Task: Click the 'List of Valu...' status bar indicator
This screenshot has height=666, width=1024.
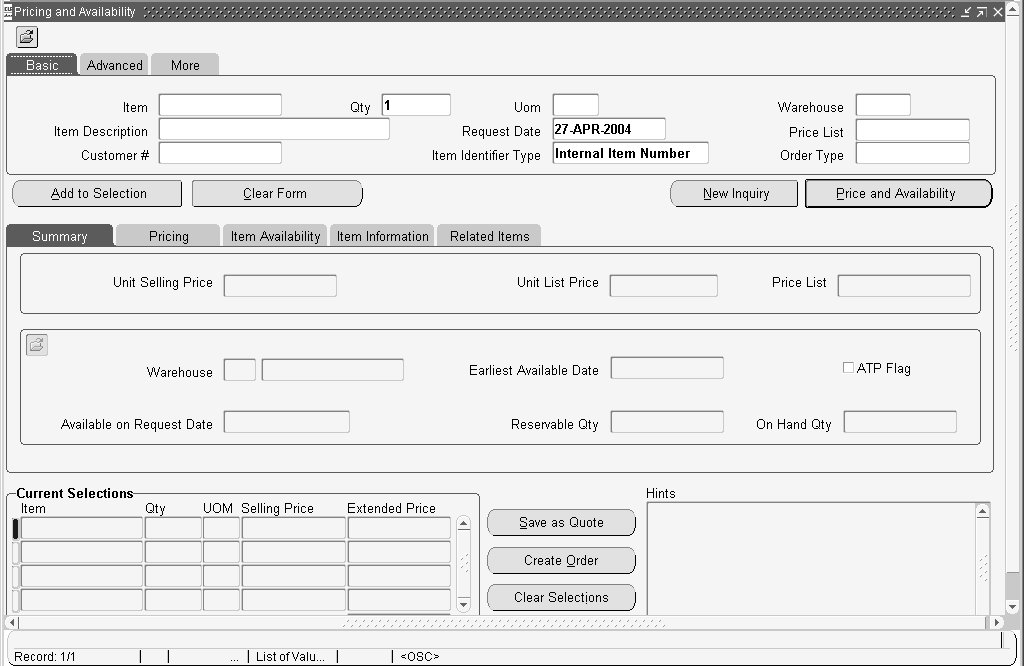Action: (x=290, y=657)
